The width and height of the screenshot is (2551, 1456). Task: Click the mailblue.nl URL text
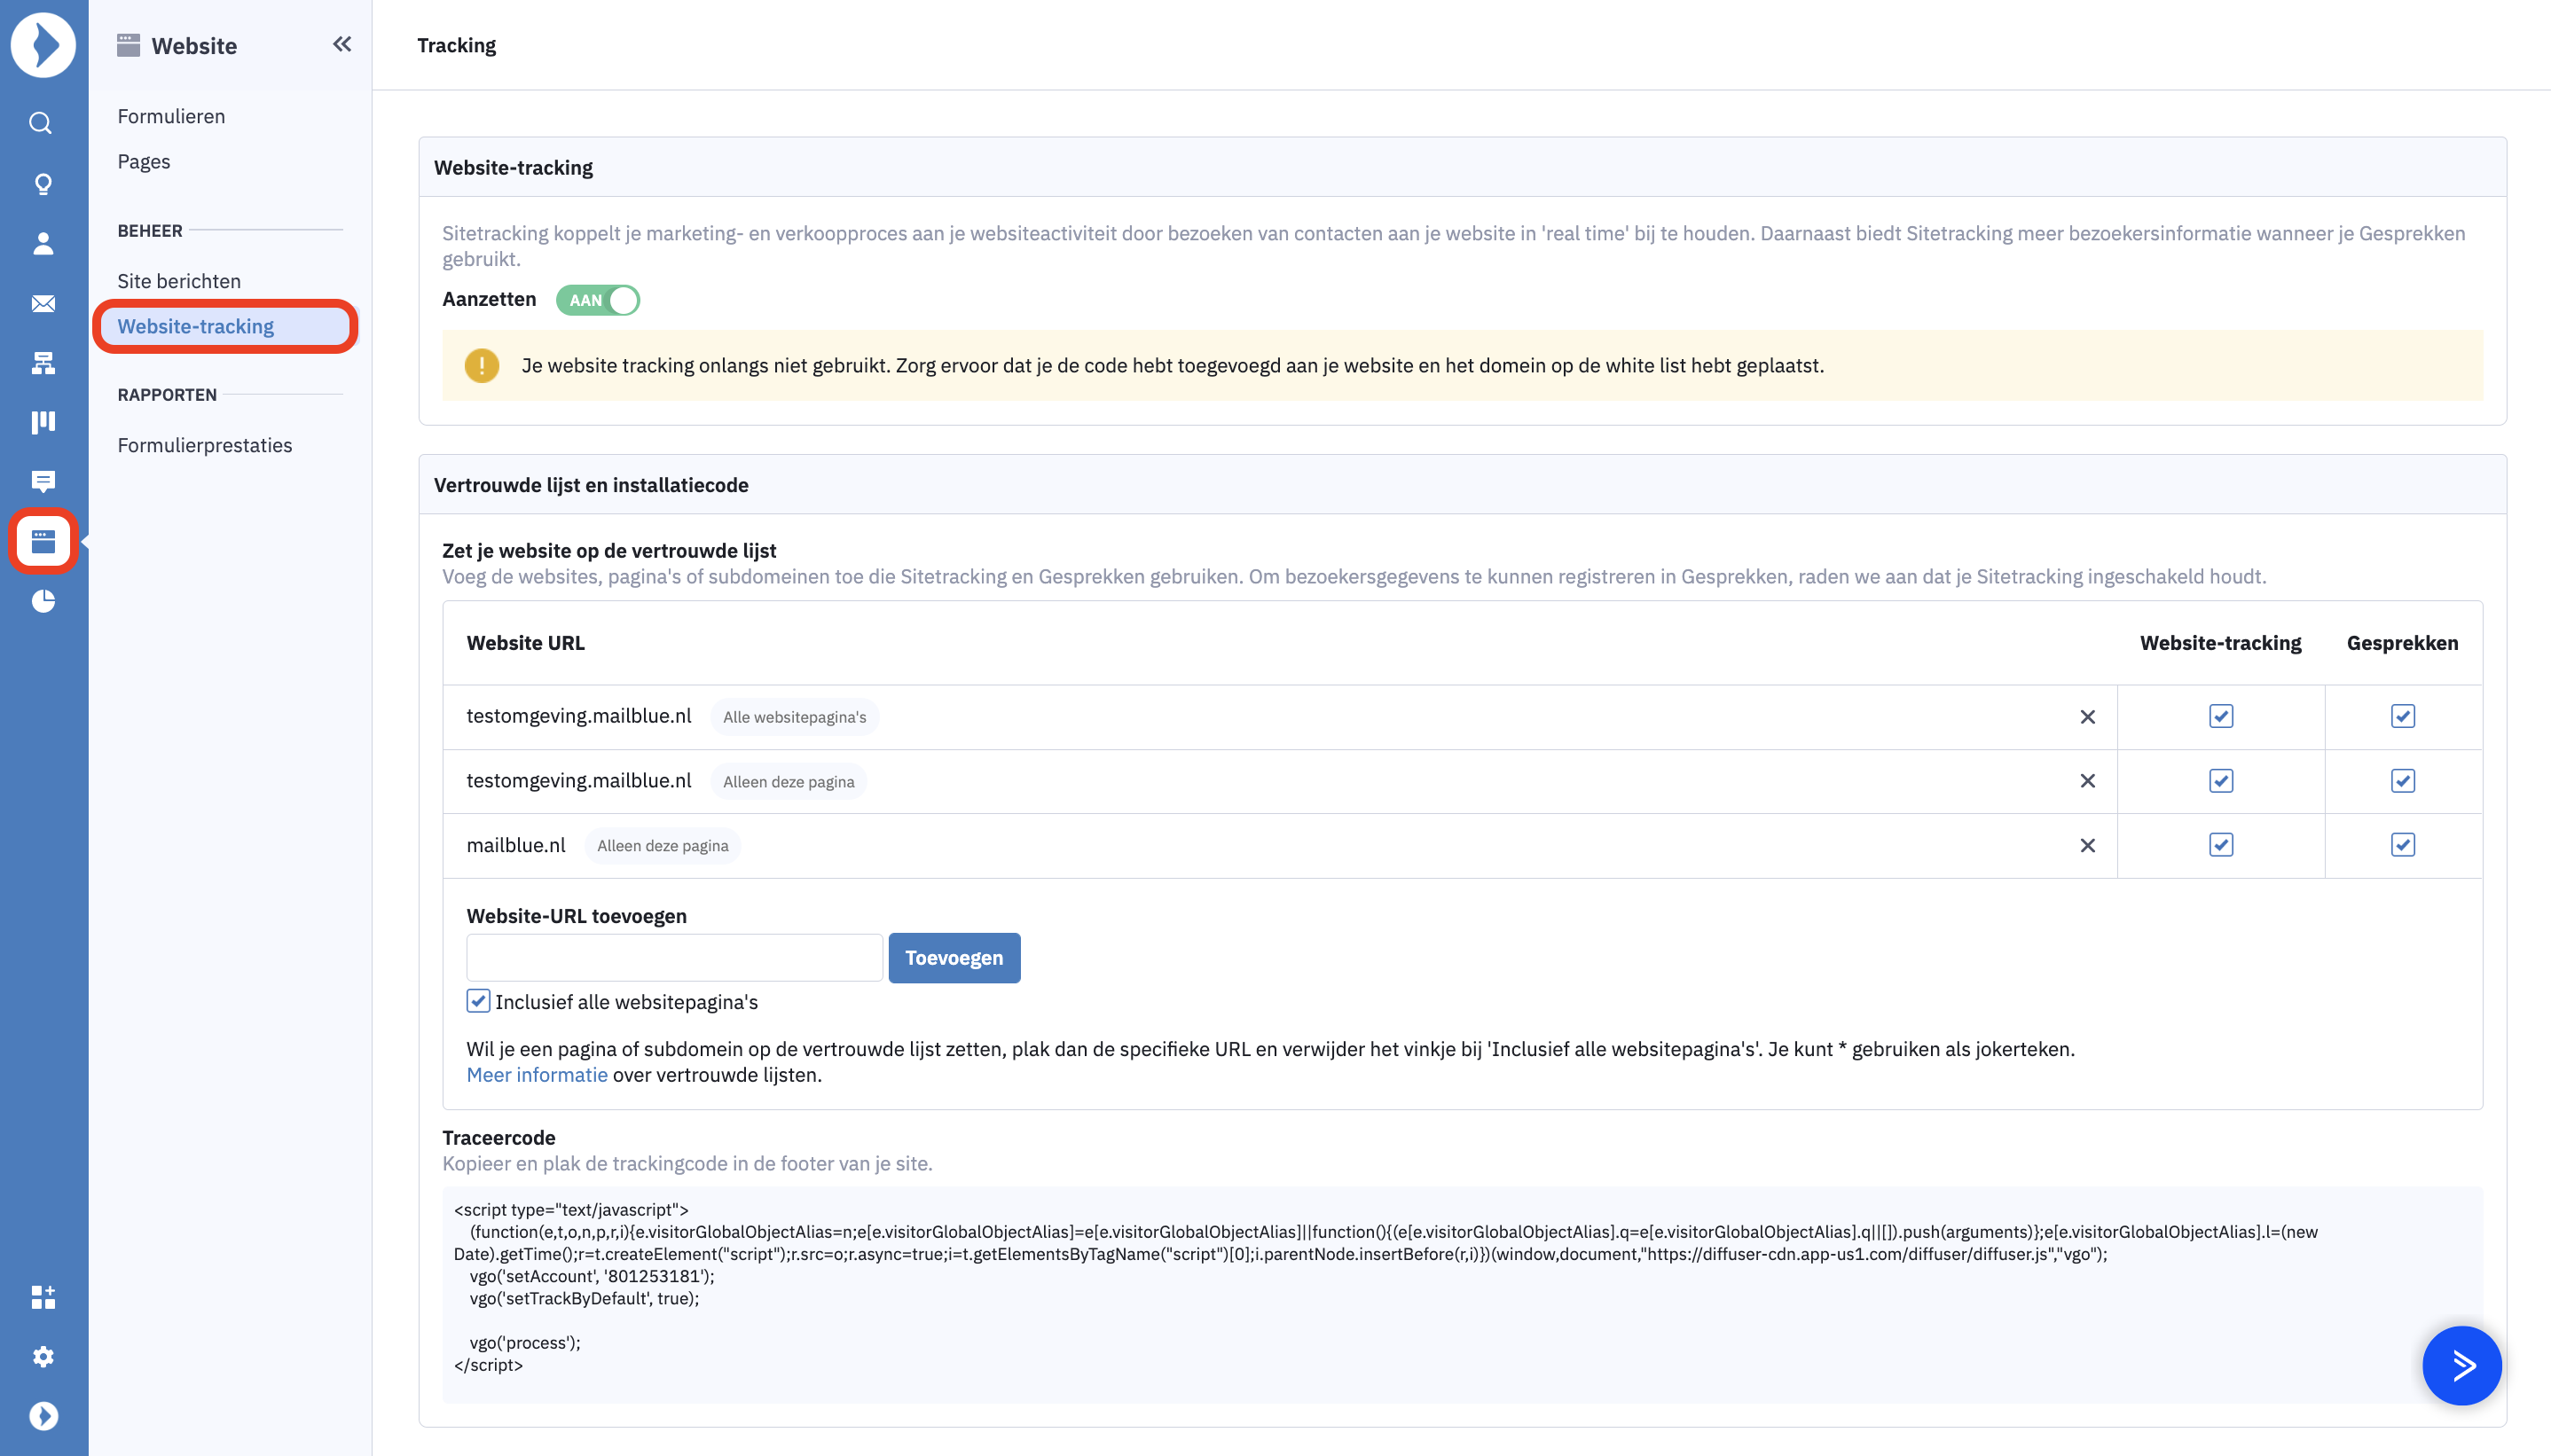click(x=516, y=845)
